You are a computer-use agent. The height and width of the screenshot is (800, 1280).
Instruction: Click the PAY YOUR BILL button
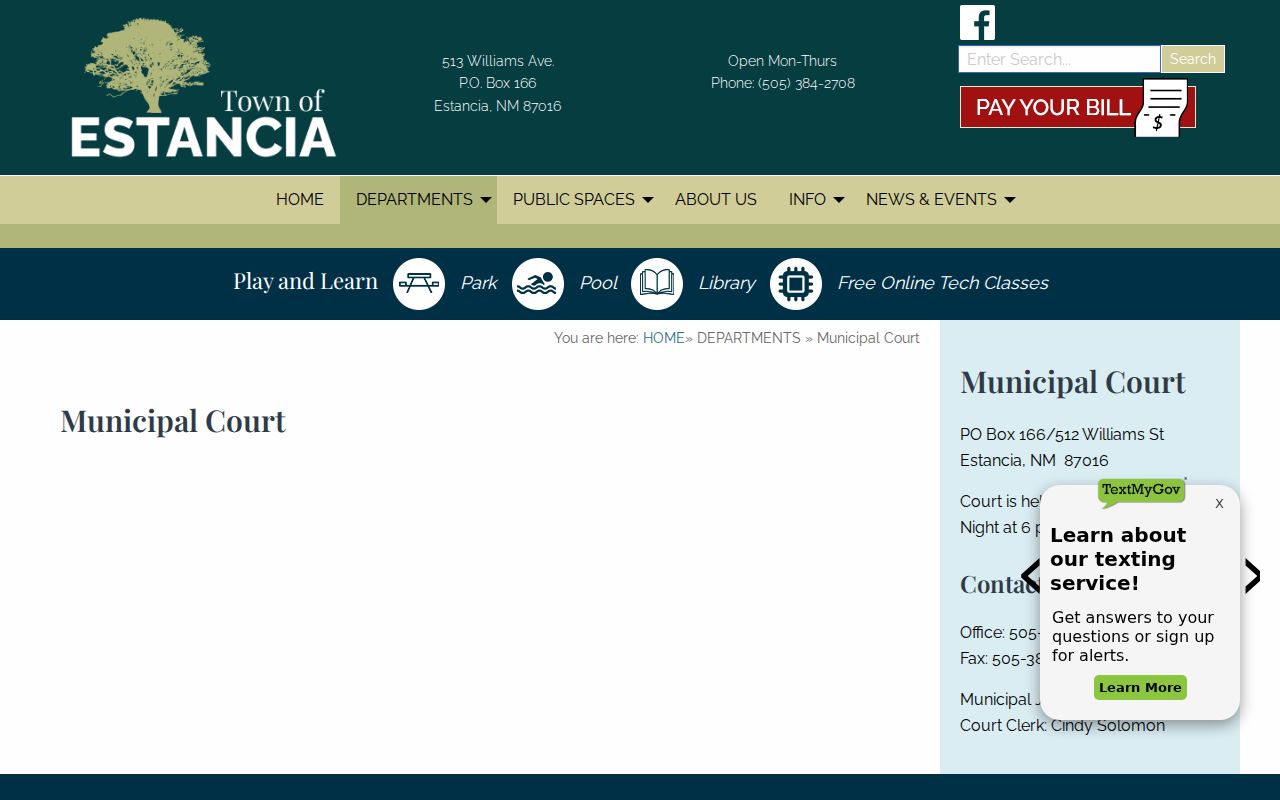click(x=1078, y=107)
